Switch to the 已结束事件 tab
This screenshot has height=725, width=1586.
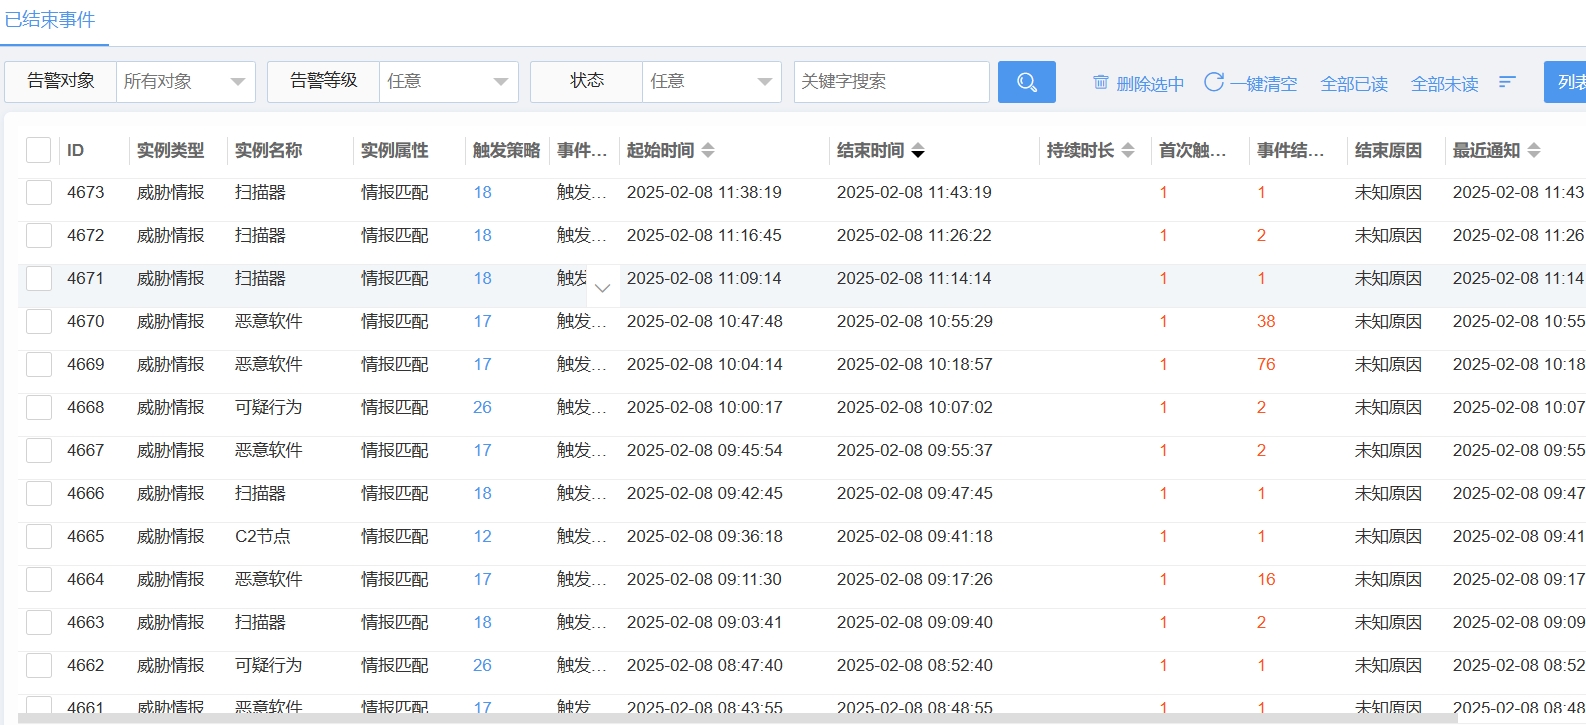50,20
